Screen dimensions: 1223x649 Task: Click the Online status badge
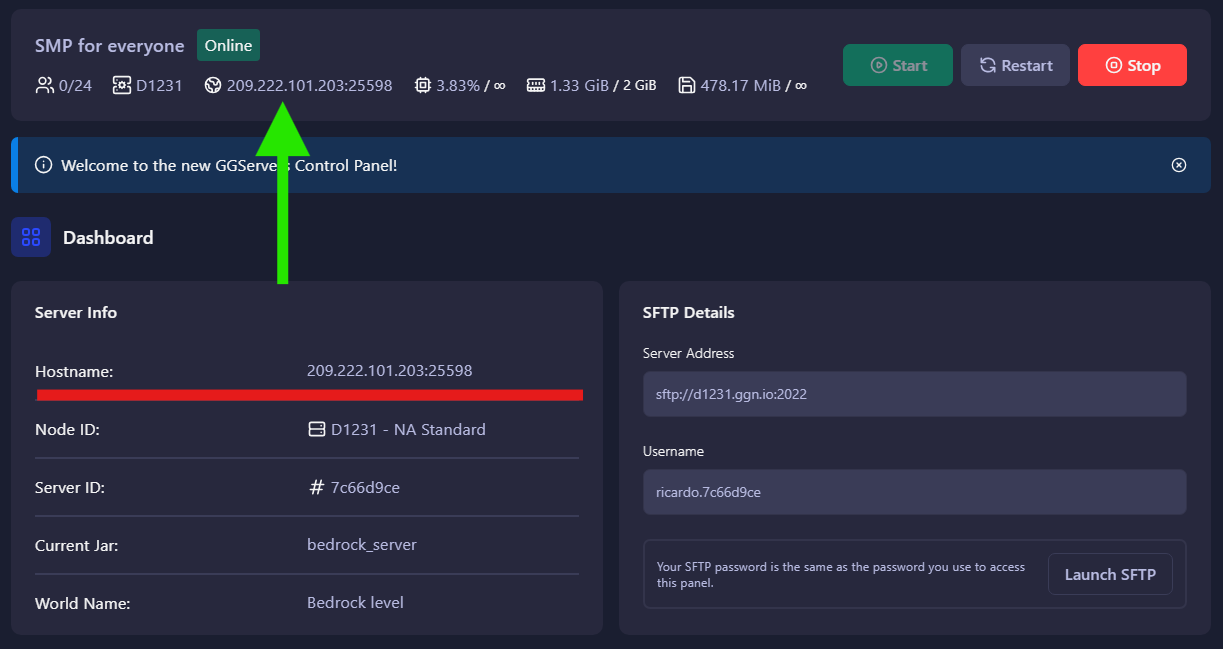[x=228, y=45]
